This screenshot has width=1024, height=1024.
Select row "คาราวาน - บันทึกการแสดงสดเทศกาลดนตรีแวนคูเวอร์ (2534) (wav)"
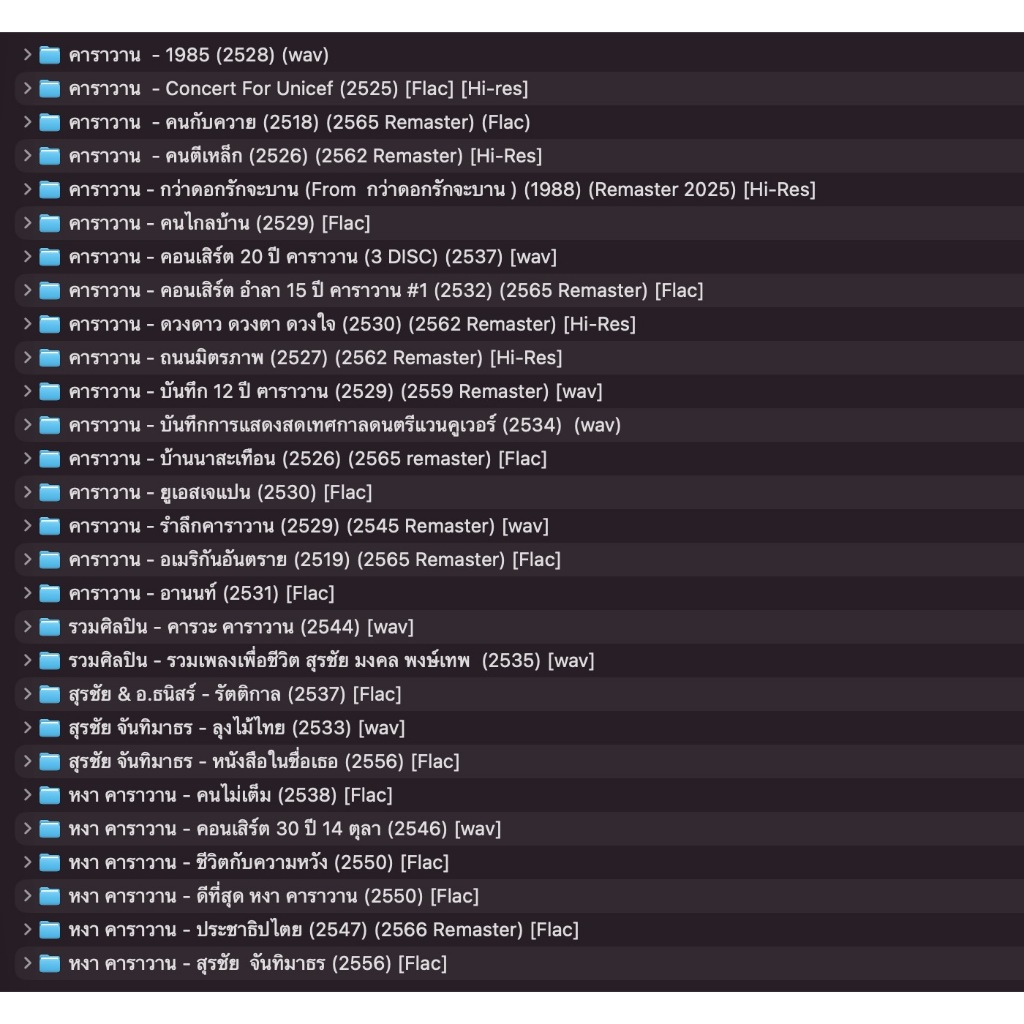click(x=519, y=424)
